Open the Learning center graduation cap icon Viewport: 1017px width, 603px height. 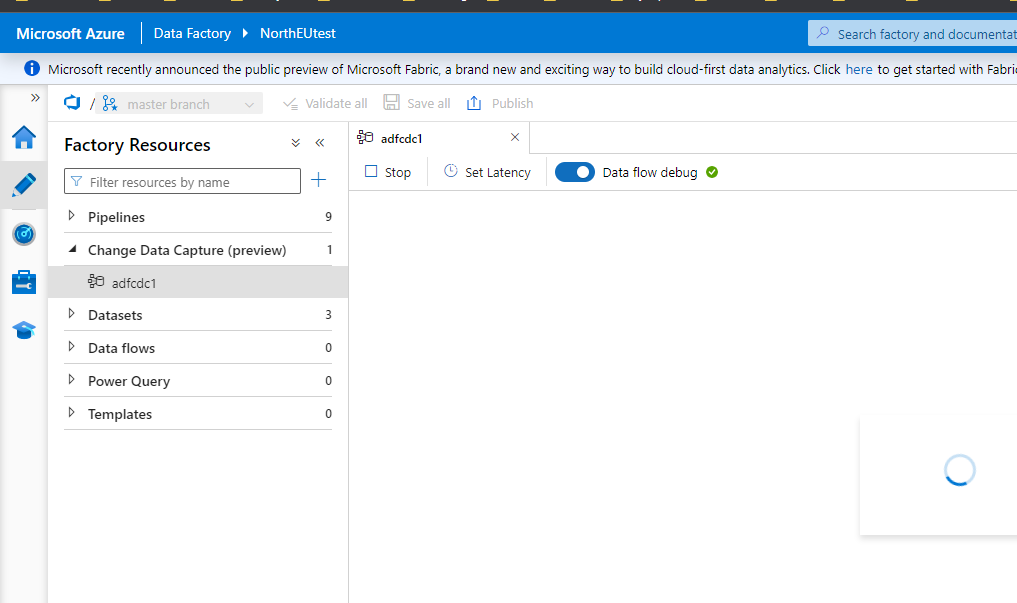pos(23,329)
